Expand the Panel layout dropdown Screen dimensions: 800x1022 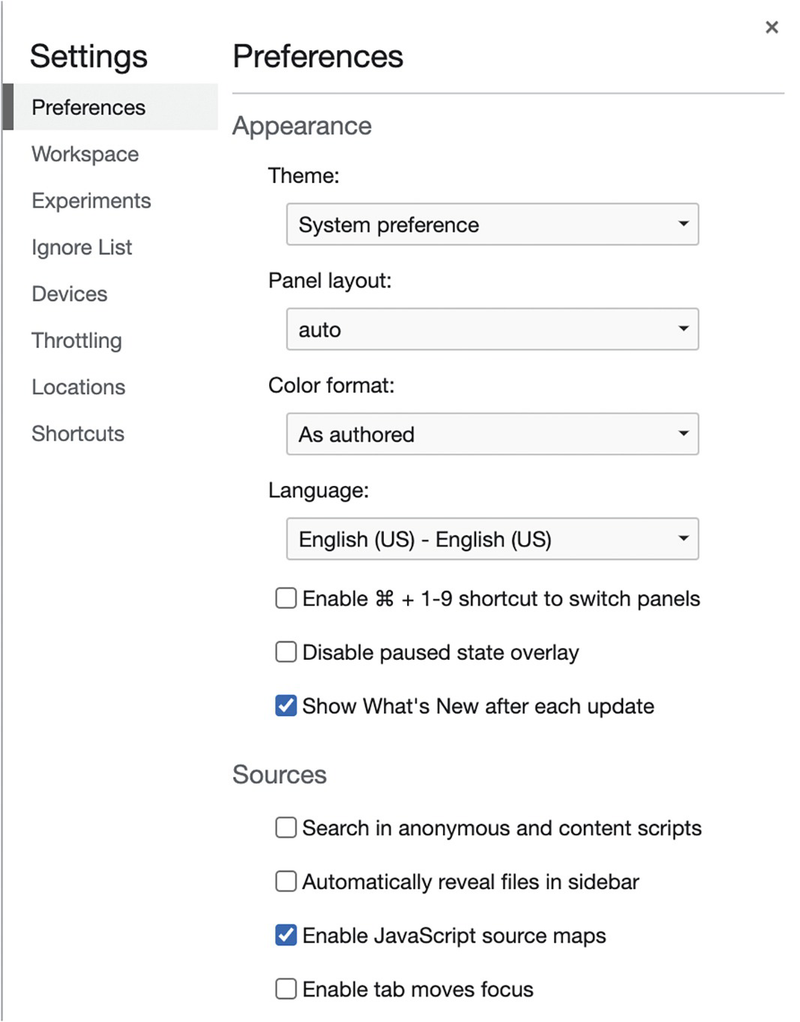492,330
